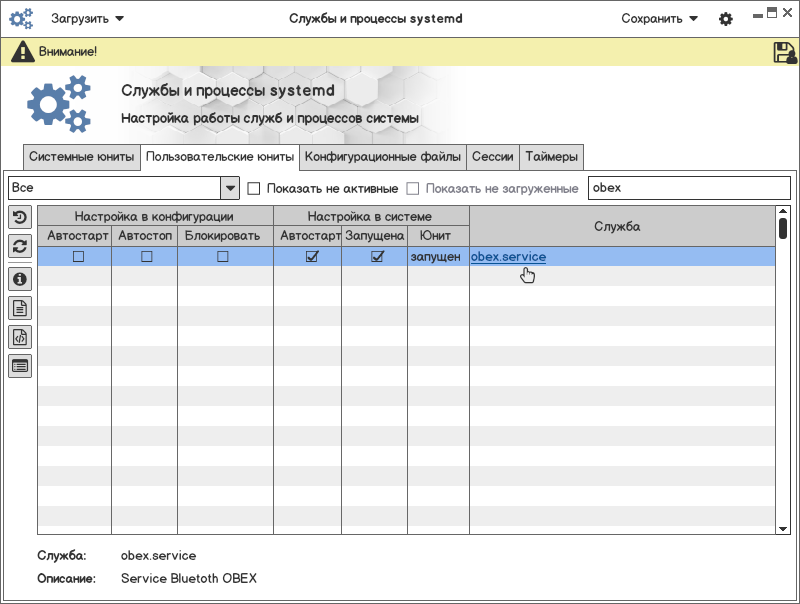Click the text document icon in sidebar
This screenshot has height=604, width=800.
pos(20,308)
